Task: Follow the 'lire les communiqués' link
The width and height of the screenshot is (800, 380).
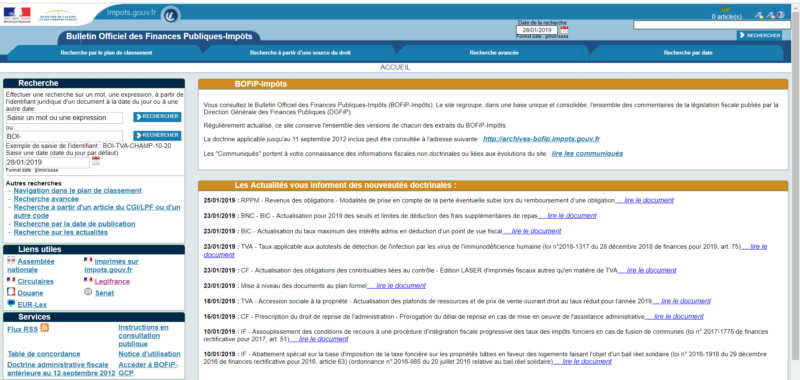Action: 587,154
